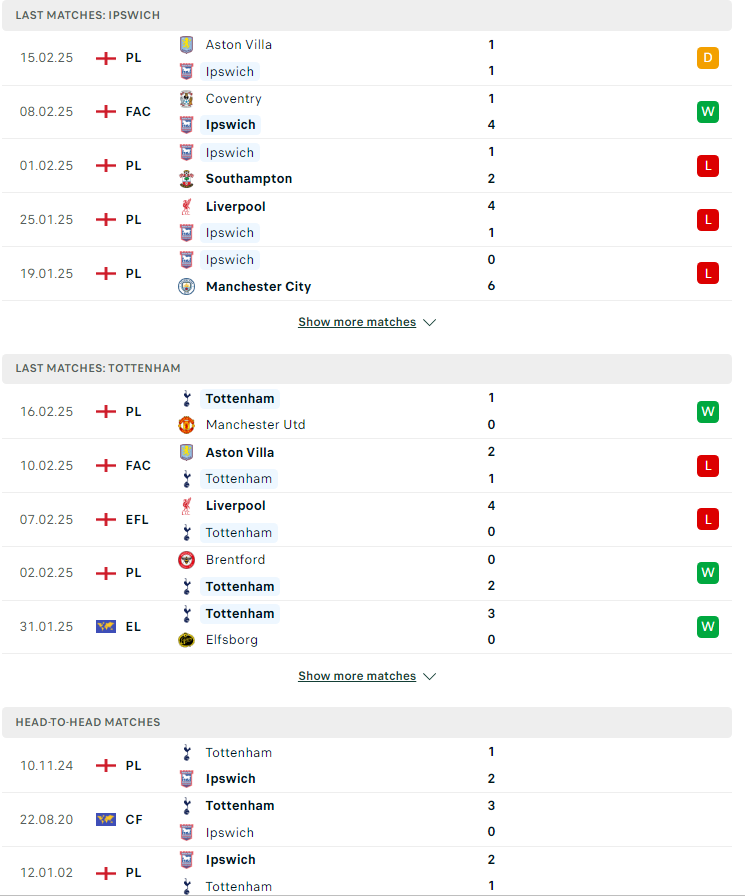Select the Head-to-Head Matches header
This screenshot has height=896, width=745.
tap(367, 722)
